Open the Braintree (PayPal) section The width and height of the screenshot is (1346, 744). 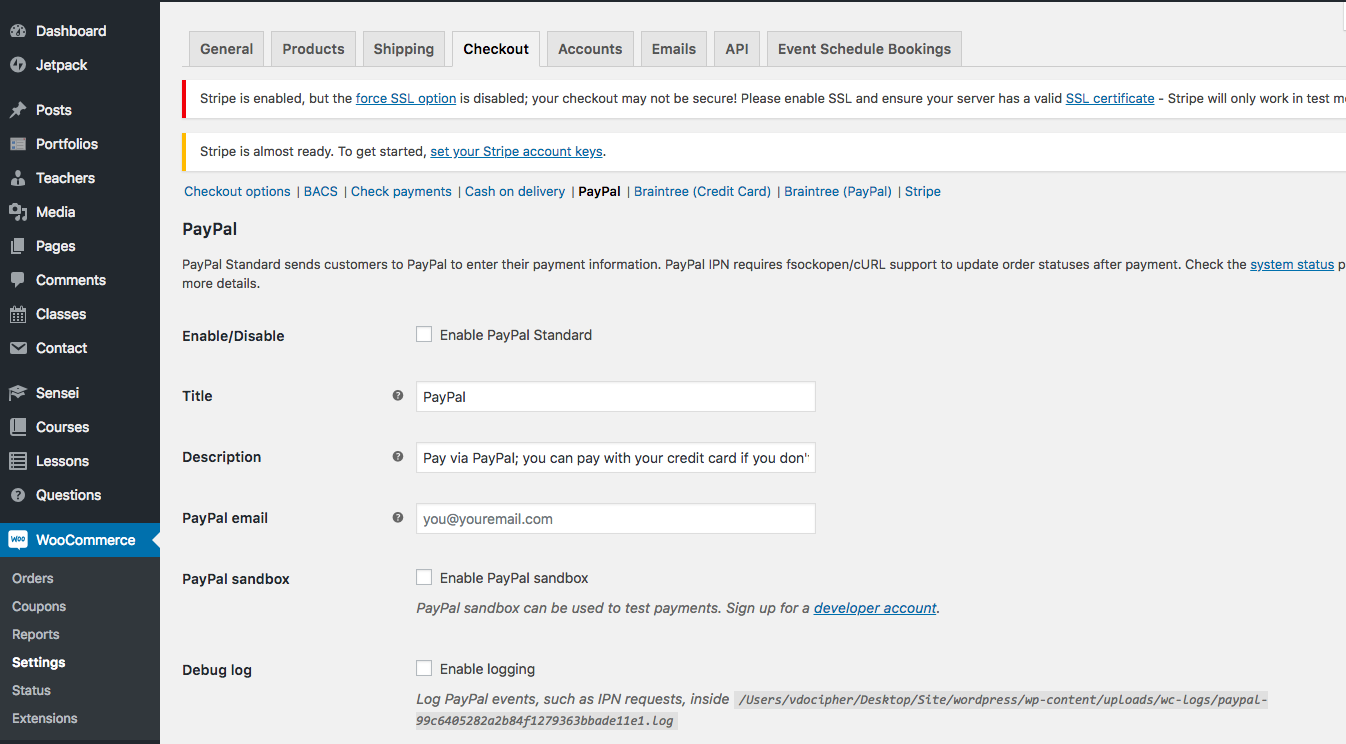pyautogui.click(x=838, y=192)
